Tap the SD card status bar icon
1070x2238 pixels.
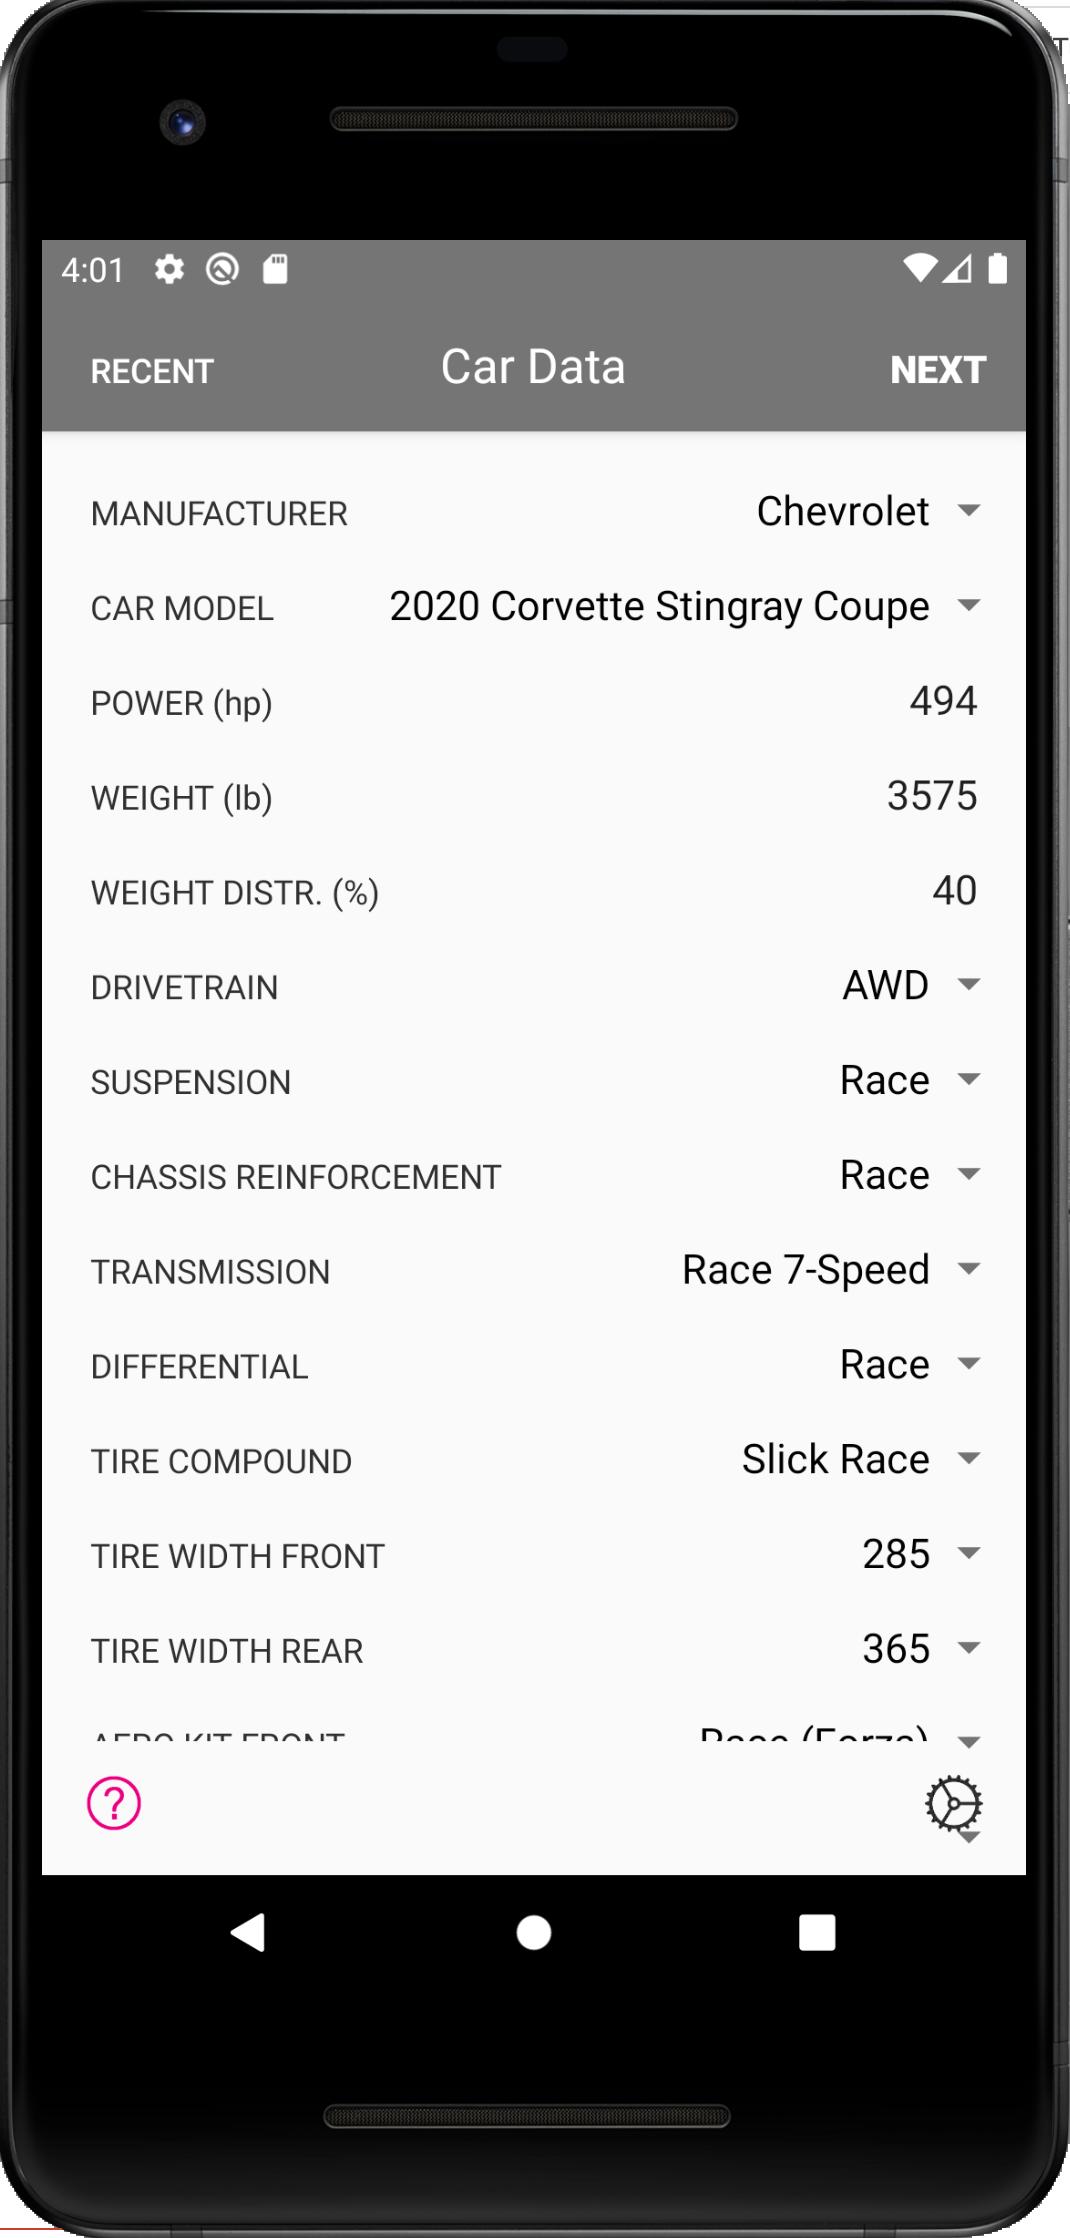275,269
